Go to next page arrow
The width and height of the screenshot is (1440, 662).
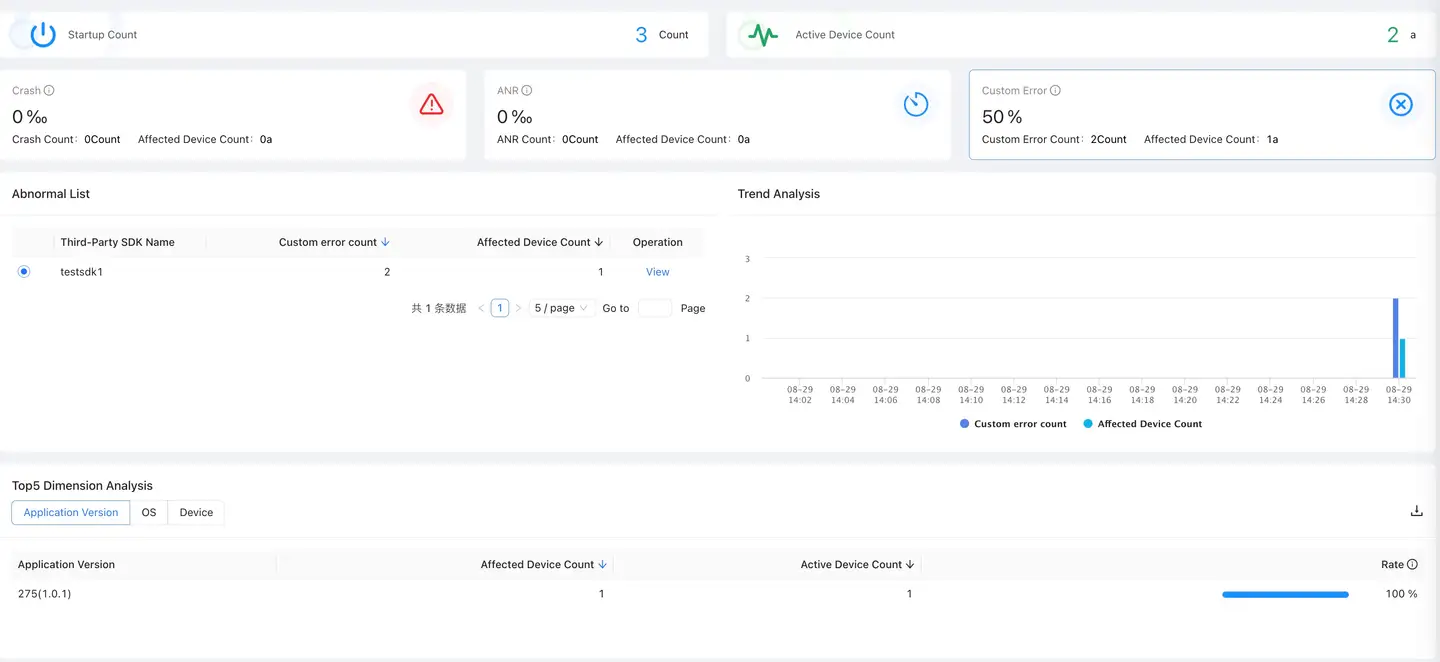pyautogui.click(x=518, y=308)
